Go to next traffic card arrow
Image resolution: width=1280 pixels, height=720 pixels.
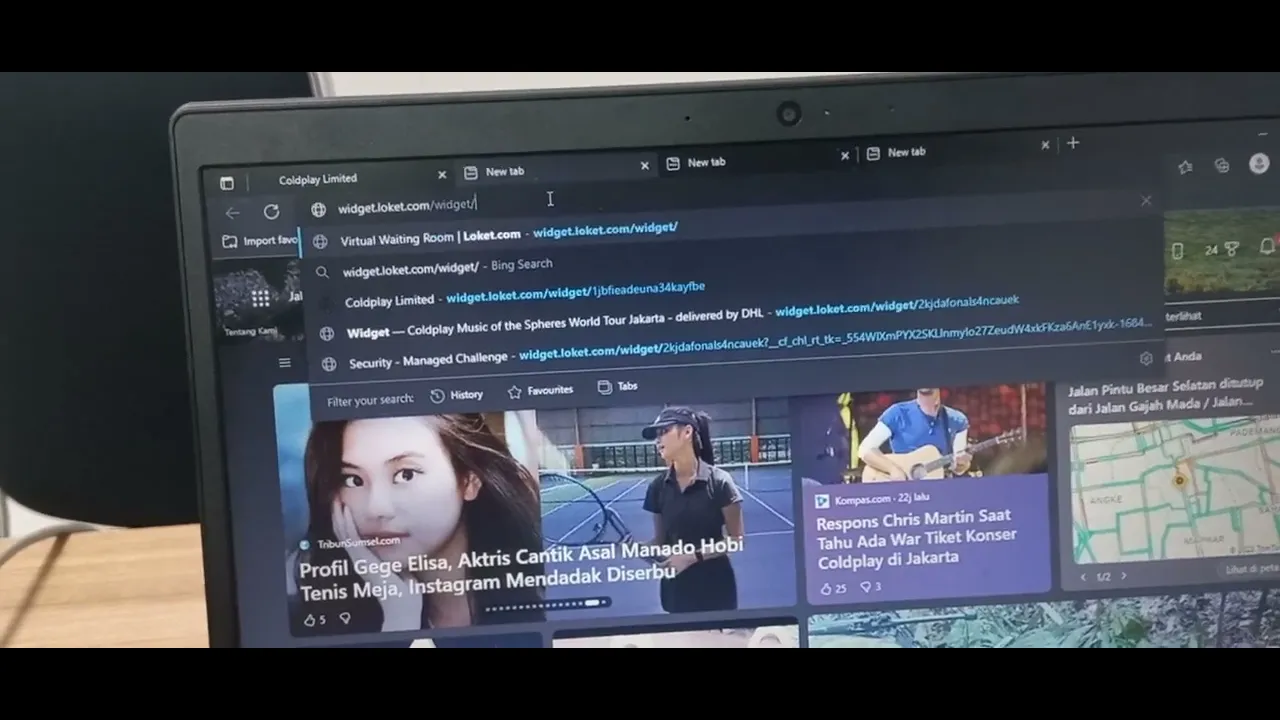[x=1123, y=576]
